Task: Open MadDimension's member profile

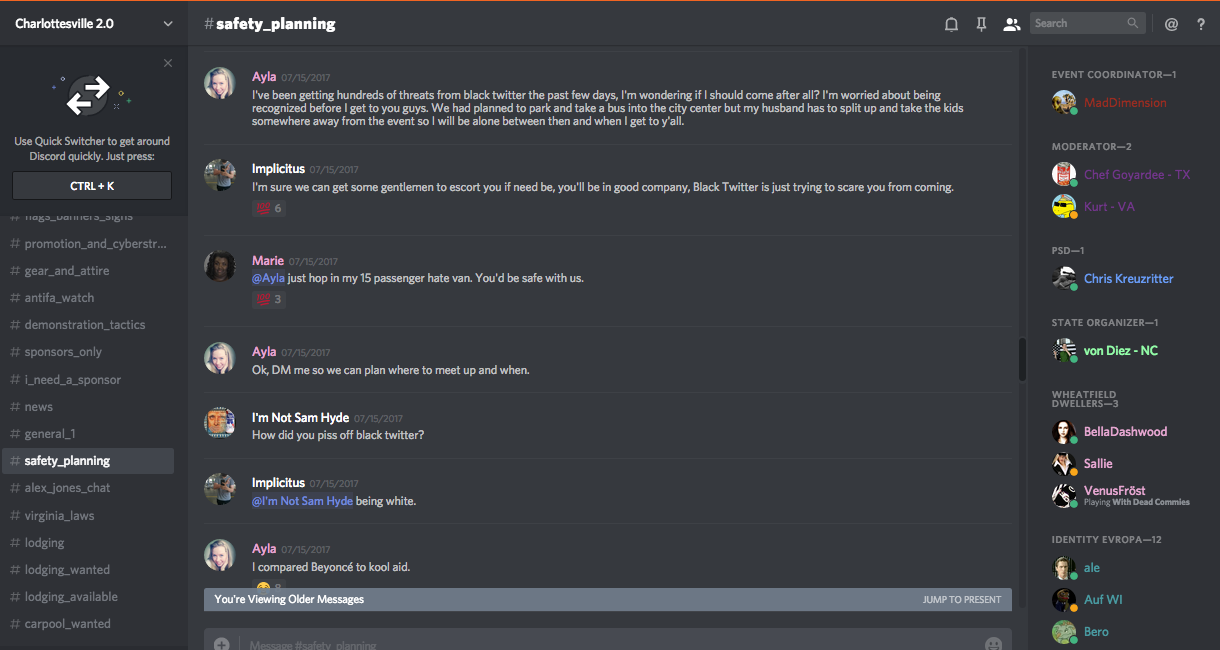Action: [x=1124, y=102]
